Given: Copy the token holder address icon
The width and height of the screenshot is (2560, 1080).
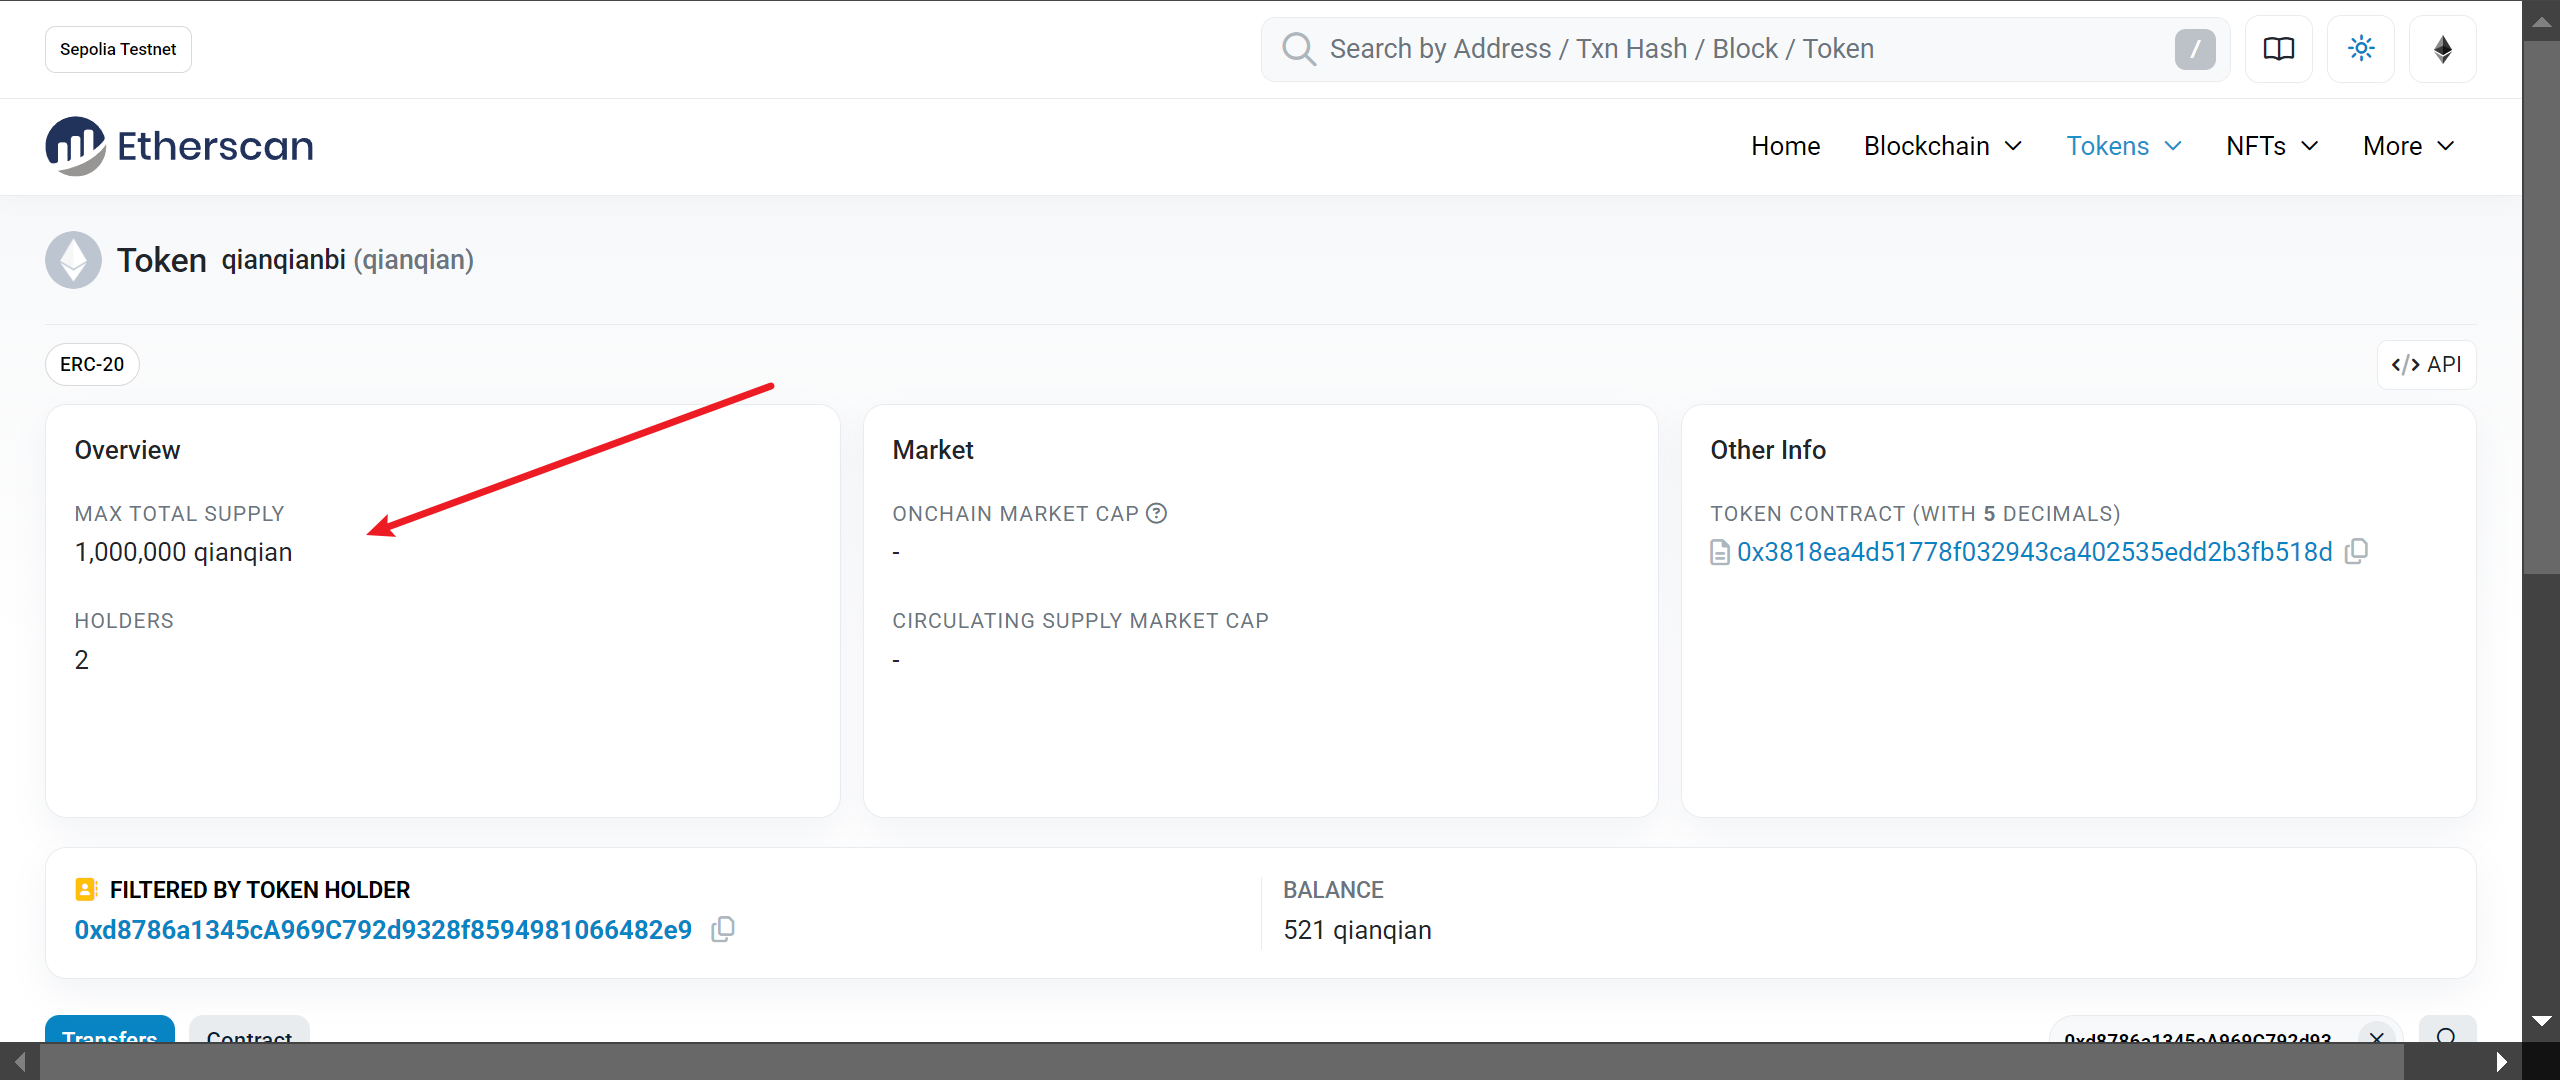Looking at the screenshot, I should pos(722,929).
